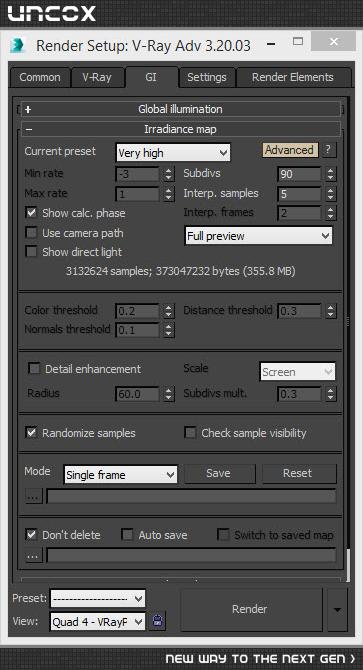Click the Subdivs value input field
The width and height of the screenshot is (363, 670).
tap(299, 174)
